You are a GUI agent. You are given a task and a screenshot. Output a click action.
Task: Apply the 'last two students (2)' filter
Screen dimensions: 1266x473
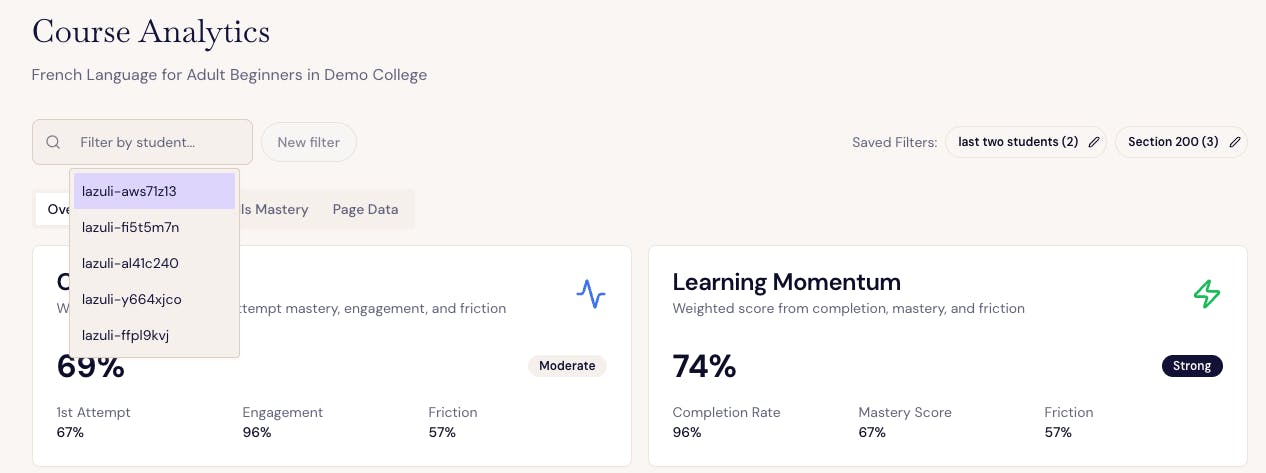(1017, 142)
